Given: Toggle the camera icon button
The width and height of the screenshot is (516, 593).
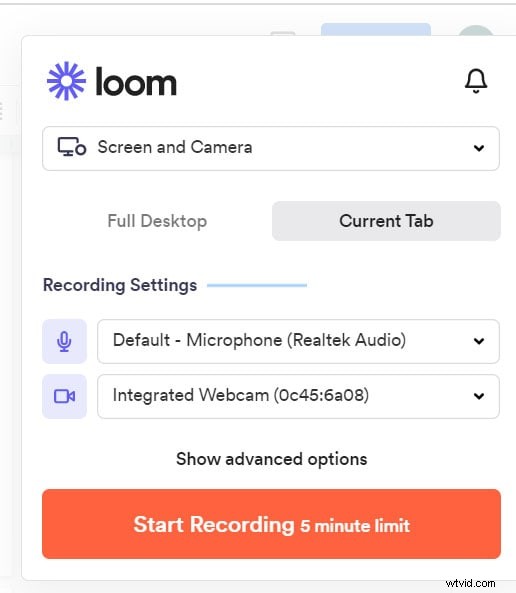Looking at the screenshot, I should pos(64,396).
